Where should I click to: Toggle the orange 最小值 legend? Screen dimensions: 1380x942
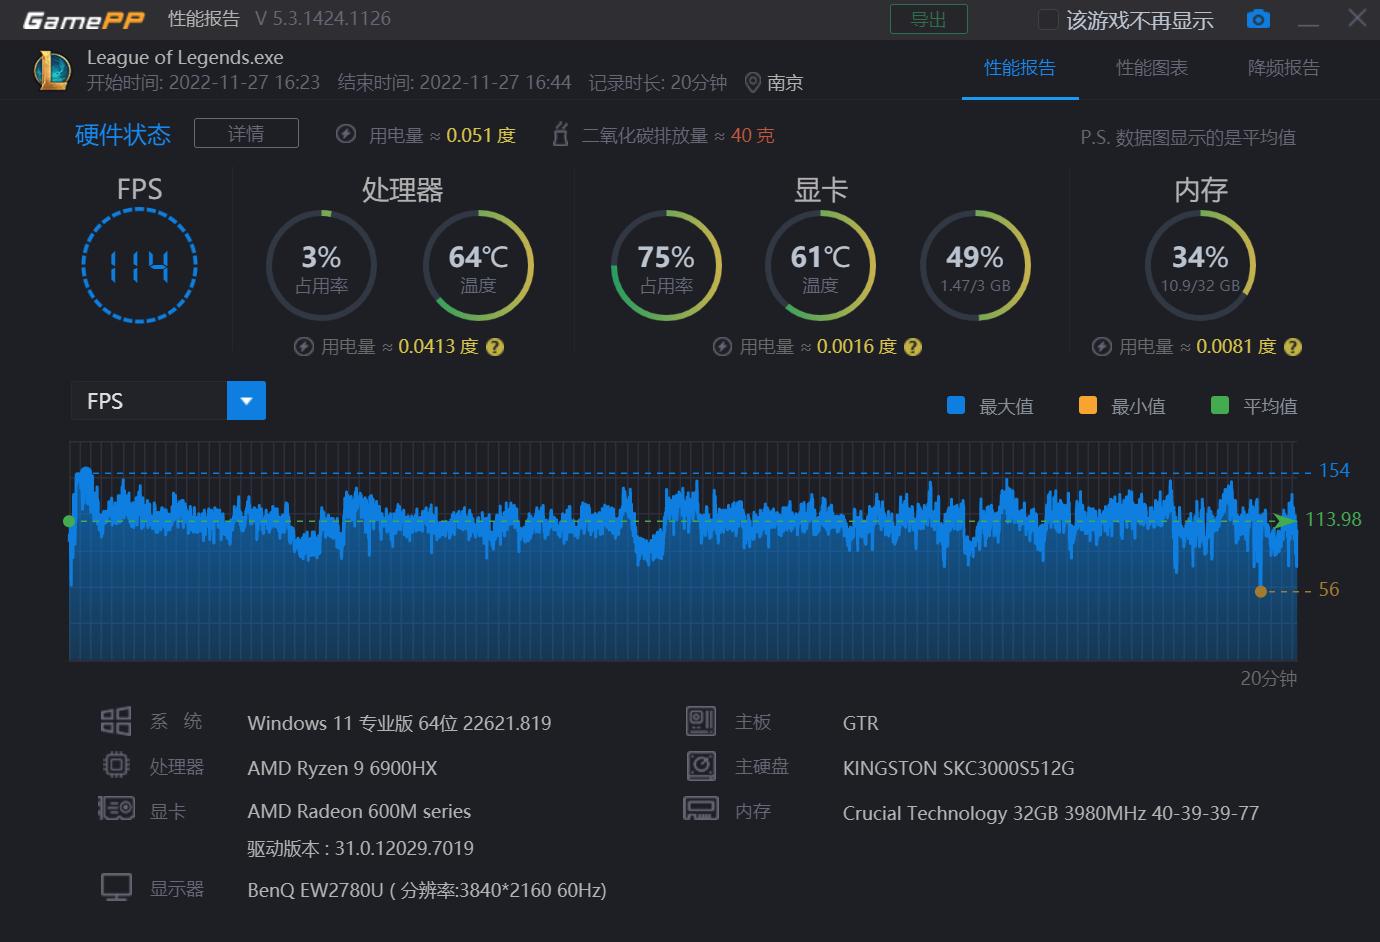(1087, 405)
